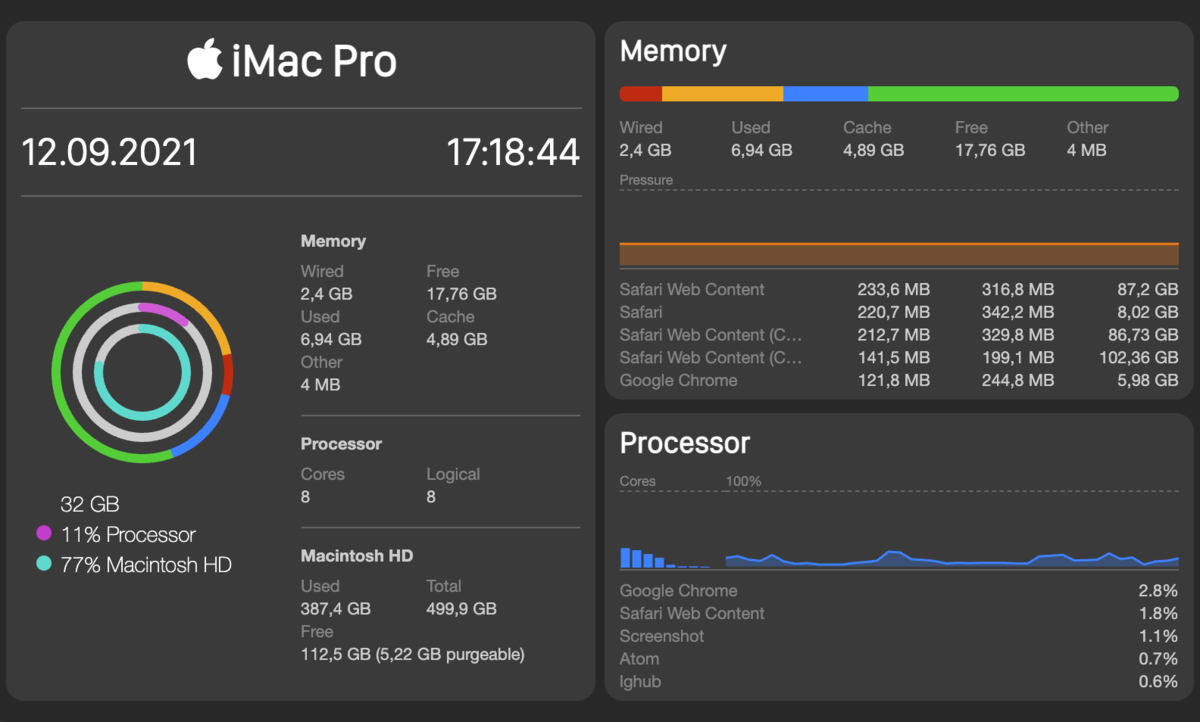Select the Screenshot 1.1% process row
The image size is (1200, 722).
(899, 636)
